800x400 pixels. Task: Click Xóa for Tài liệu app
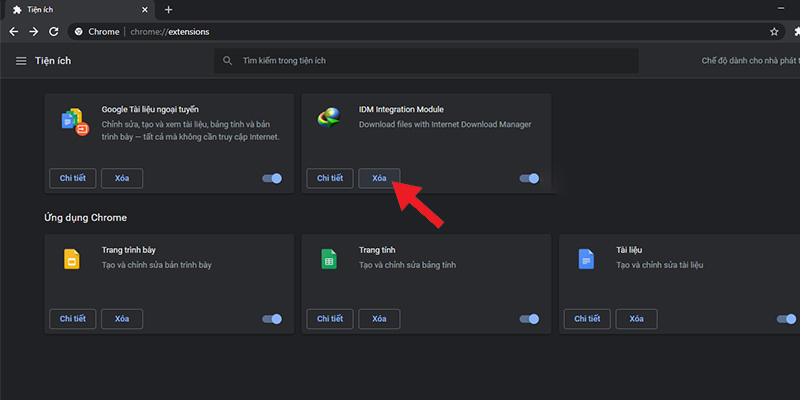636,319
